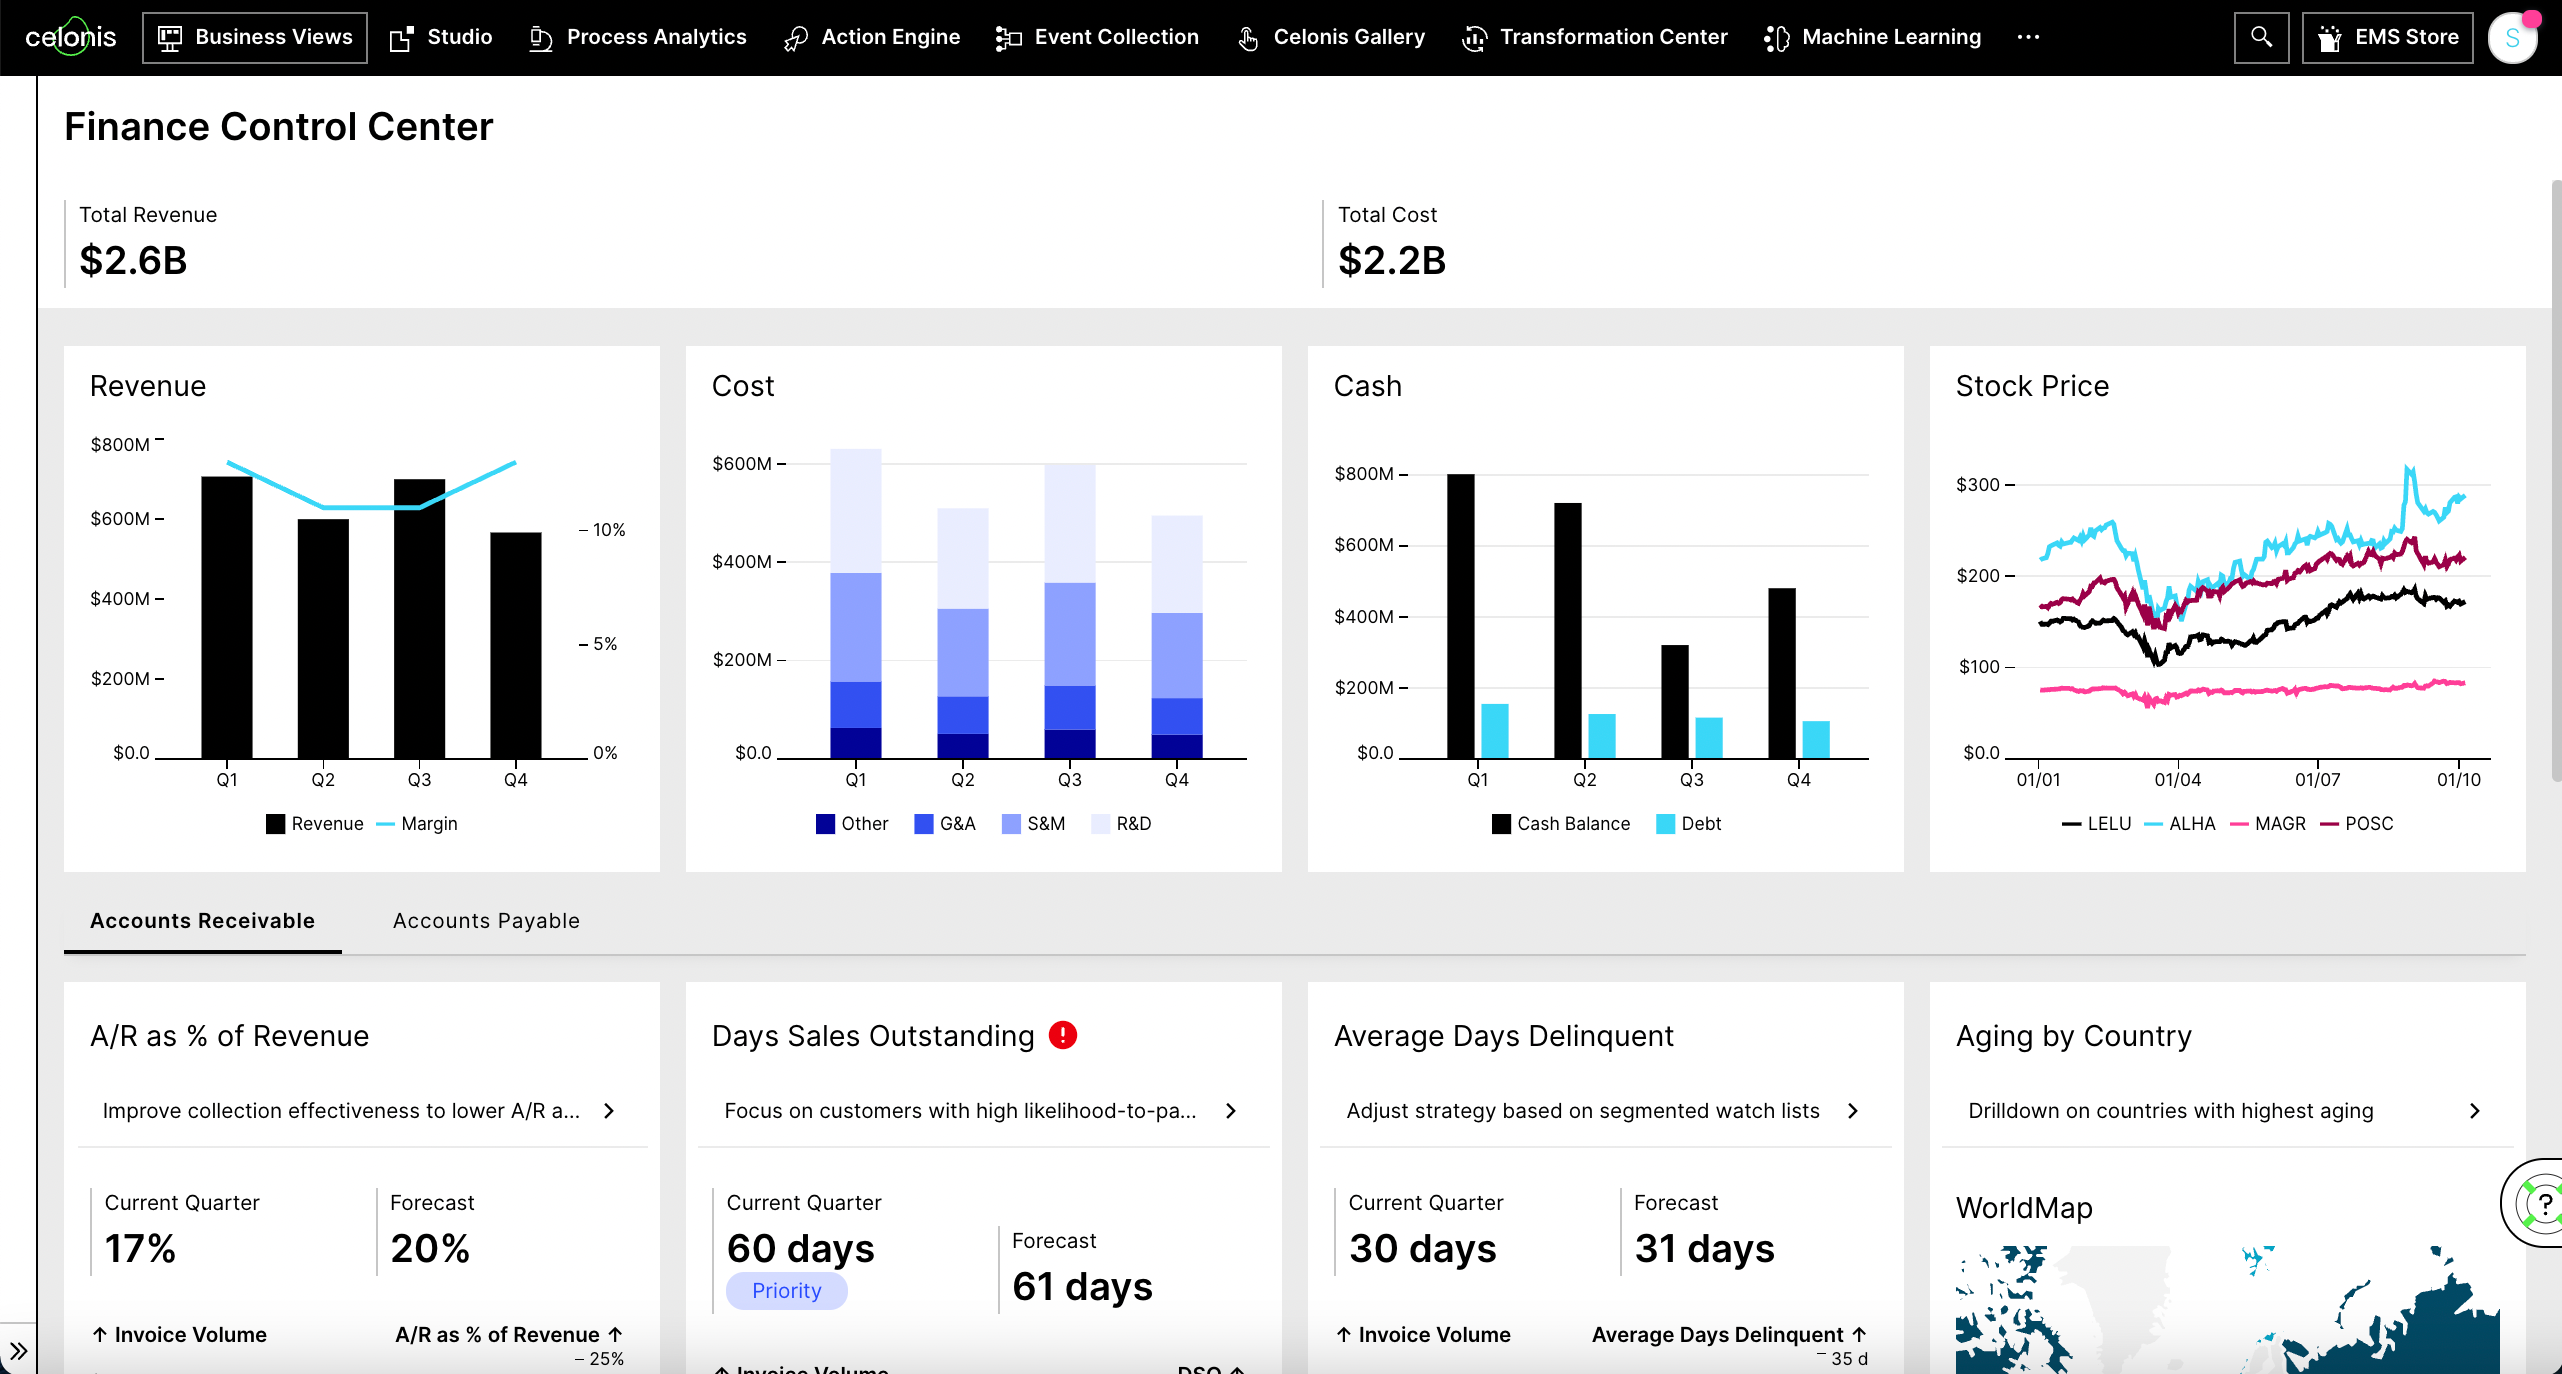Open the Business Views icon
This screenshot has width=2562, height=1374.
[170, 38]
